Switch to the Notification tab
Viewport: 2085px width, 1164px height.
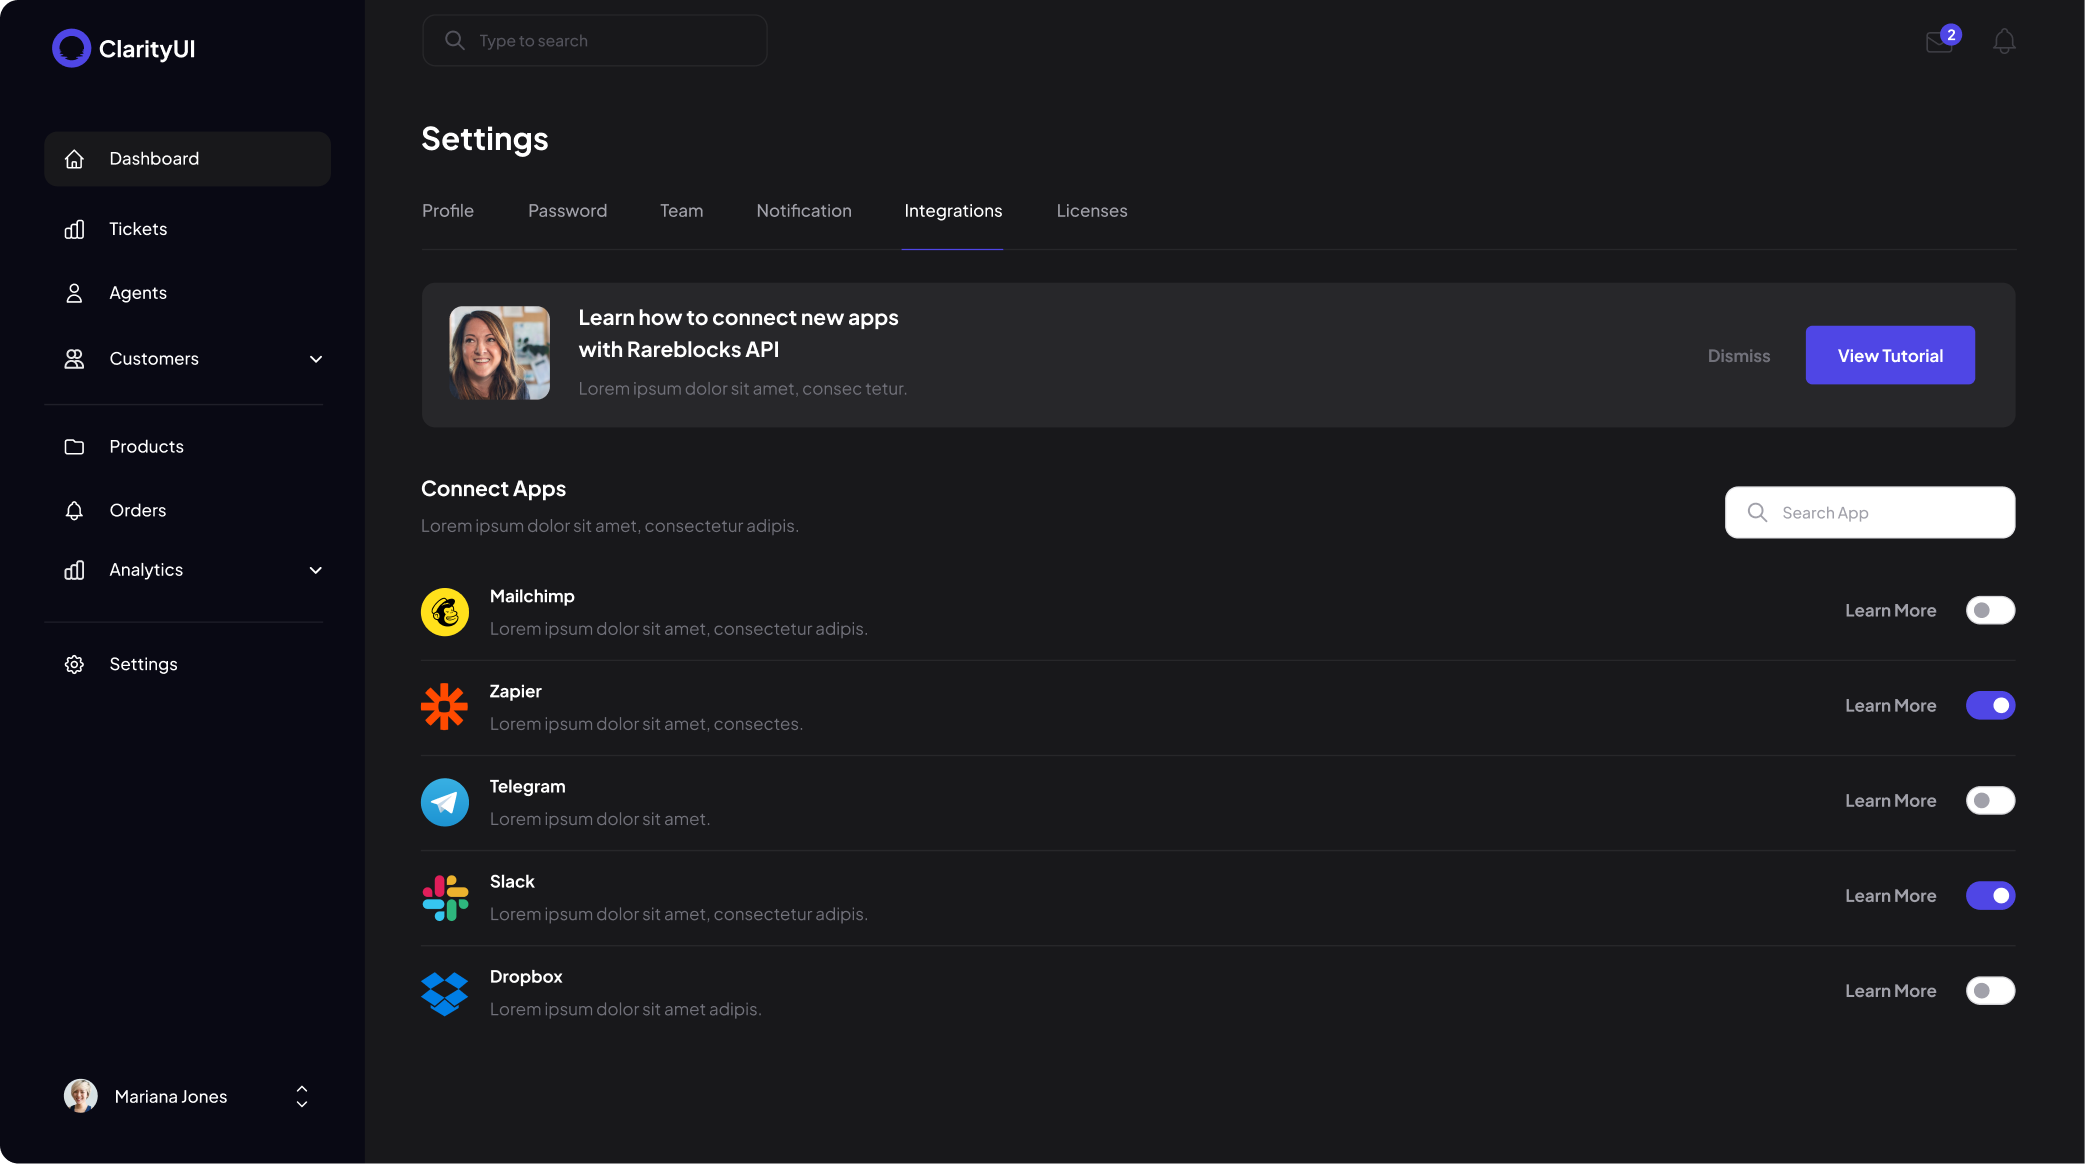[x=804, y=211]
